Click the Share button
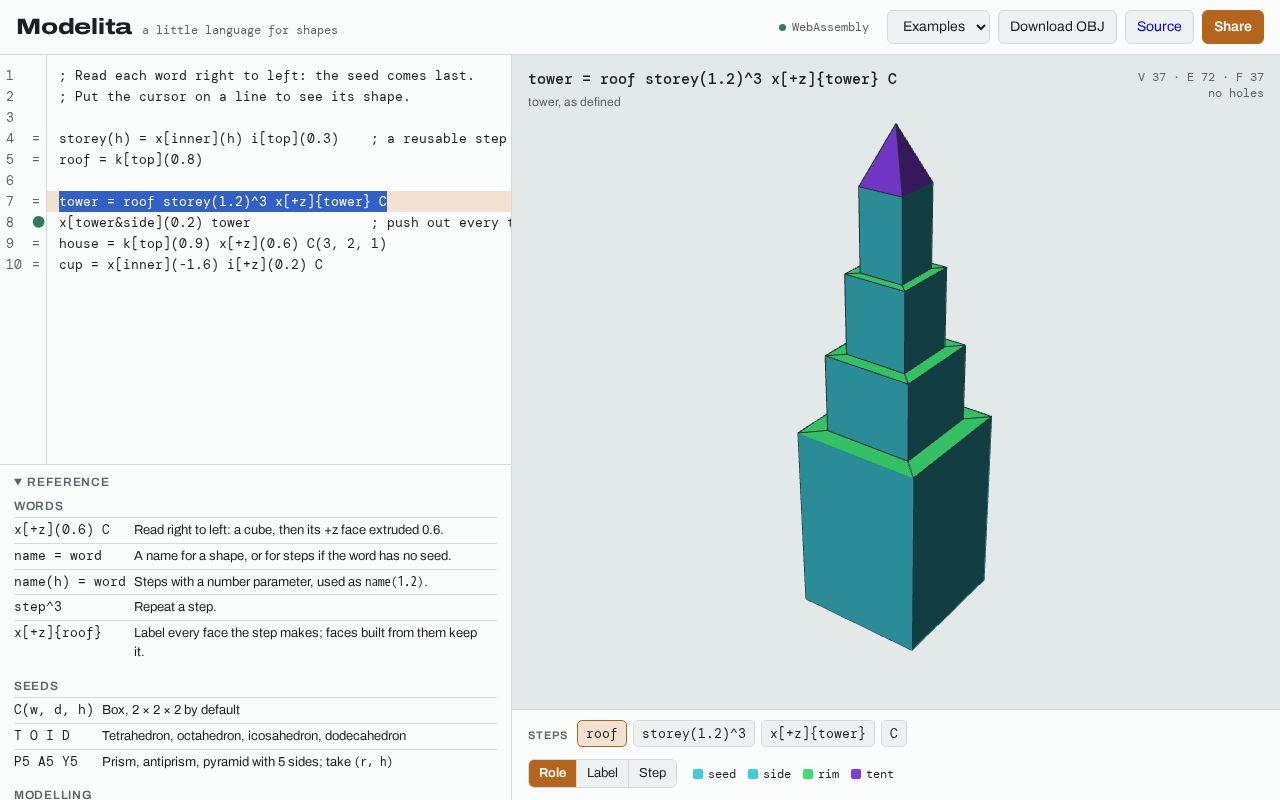 tap(1233, 27)
